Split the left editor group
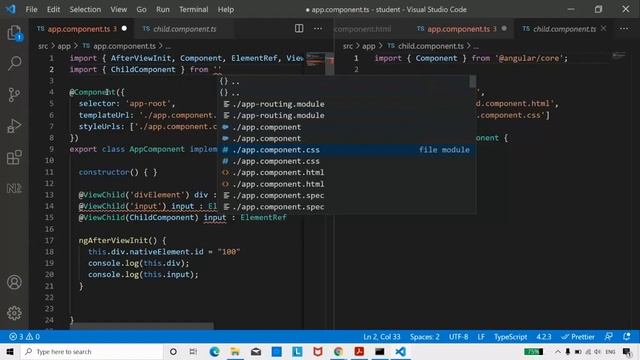640x360 pixels. [x=299, y=28]
